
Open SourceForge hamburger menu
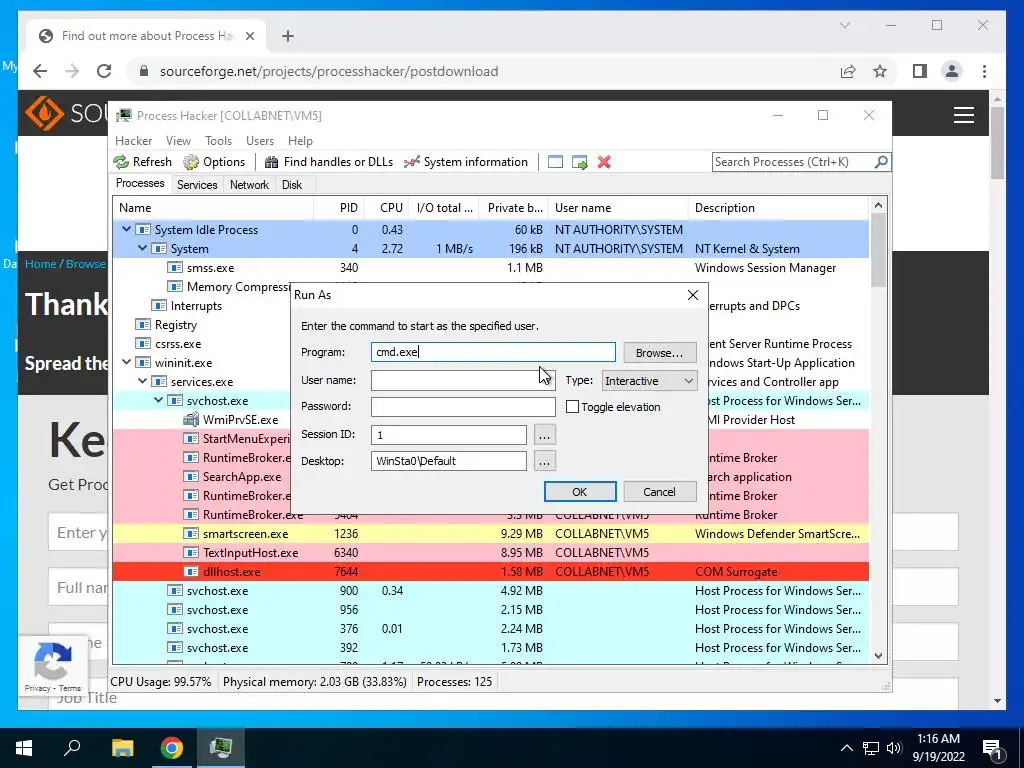coord(964,115)
